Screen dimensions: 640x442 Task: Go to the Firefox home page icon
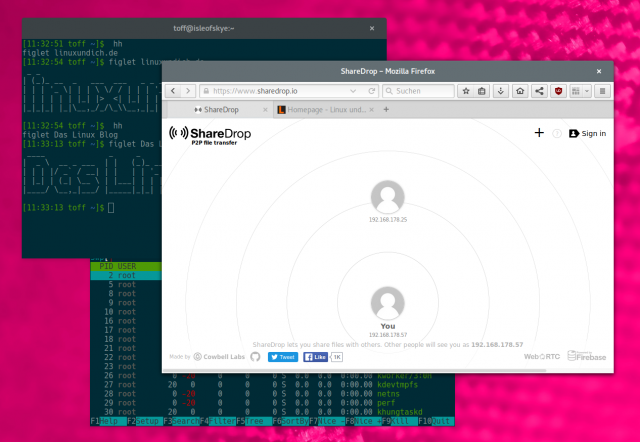pyautogui.click(x=520, y=91)
